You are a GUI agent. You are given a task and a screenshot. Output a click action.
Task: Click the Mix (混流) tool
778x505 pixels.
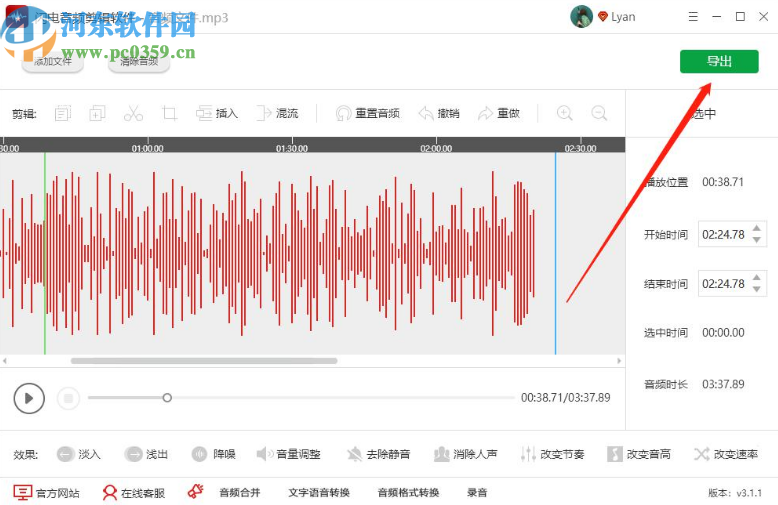click(277, 114)
